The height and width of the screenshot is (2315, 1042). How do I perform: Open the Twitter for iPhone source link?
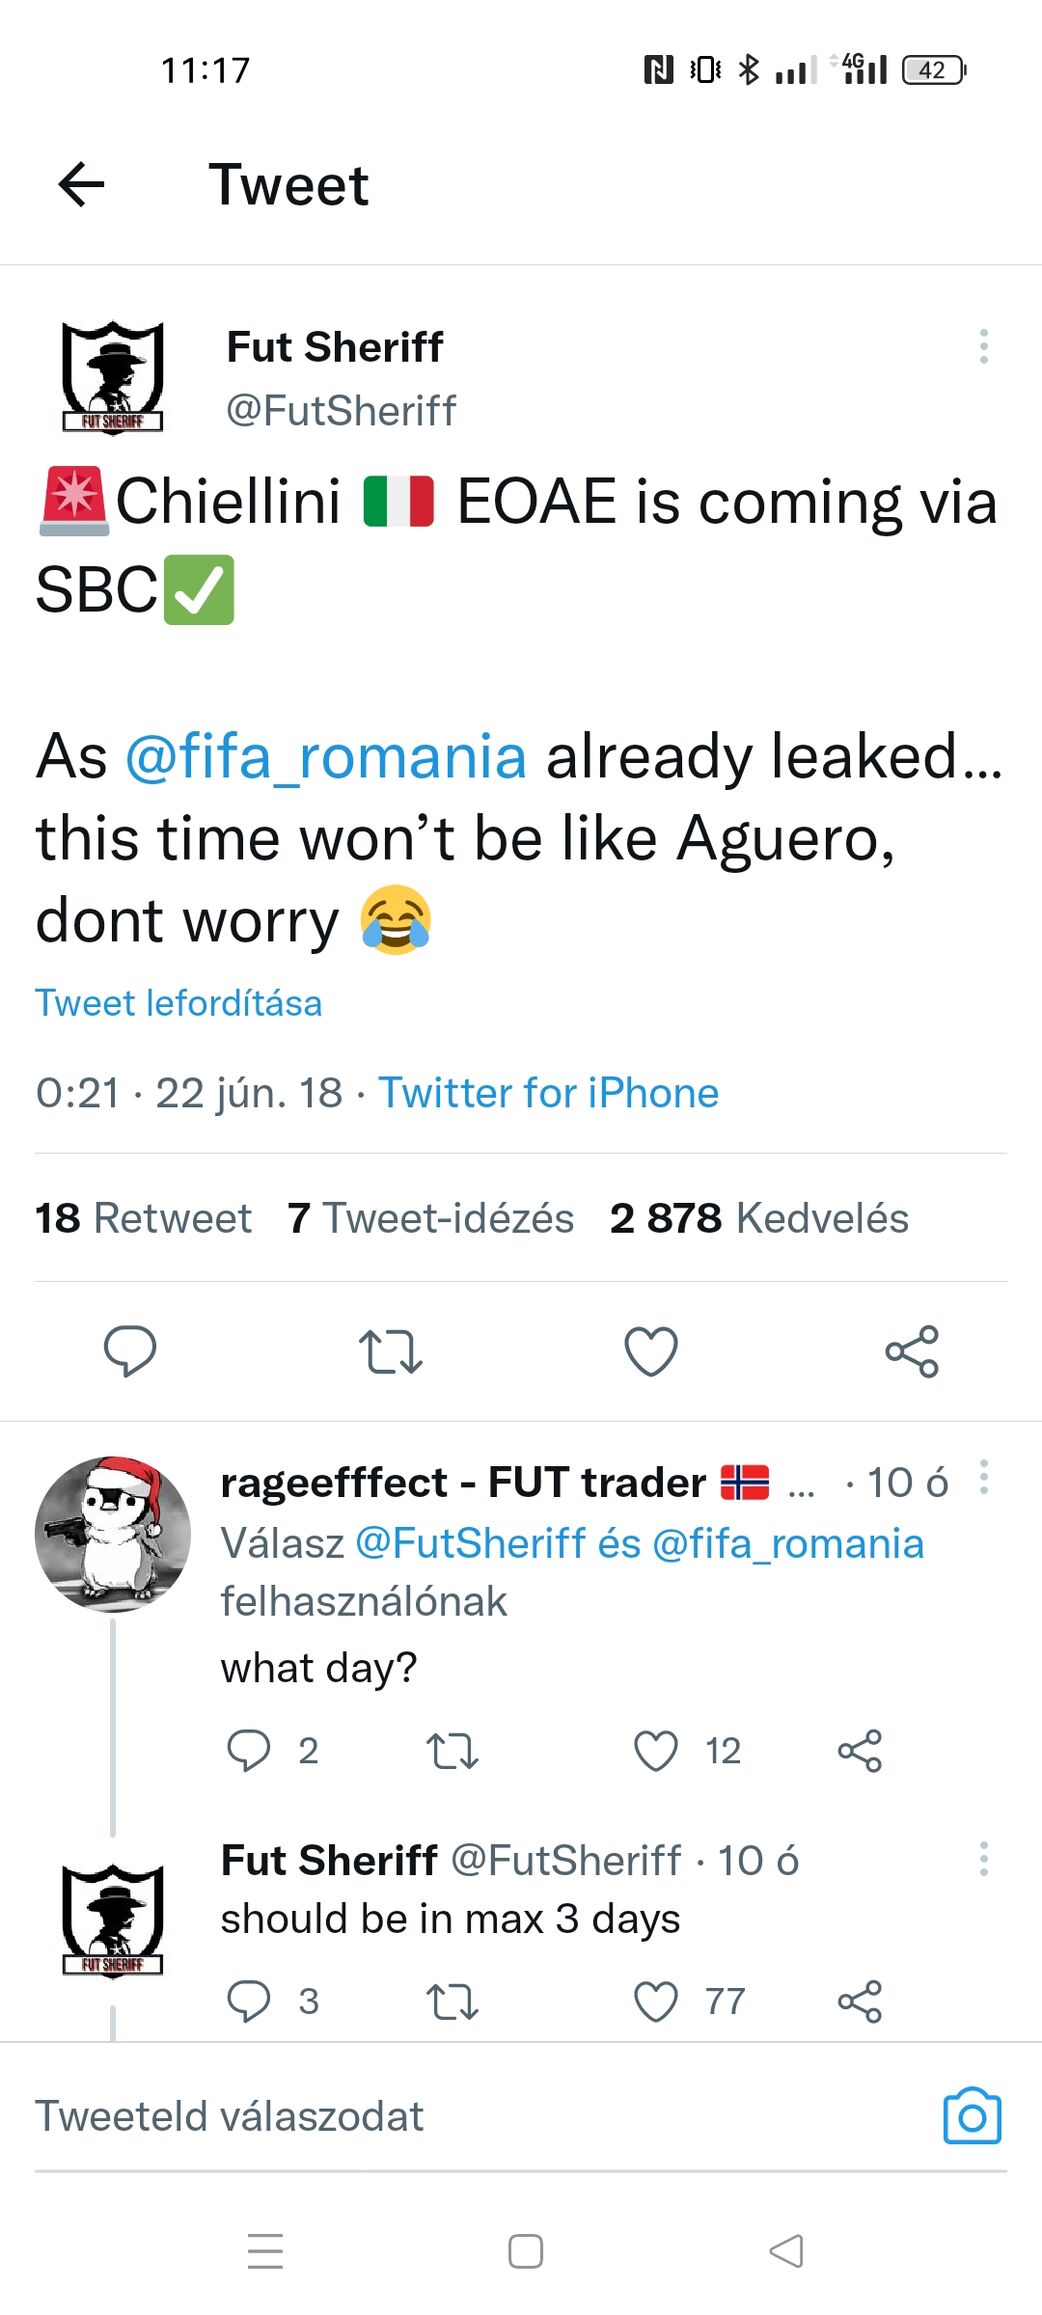[x=548, y=1093]
